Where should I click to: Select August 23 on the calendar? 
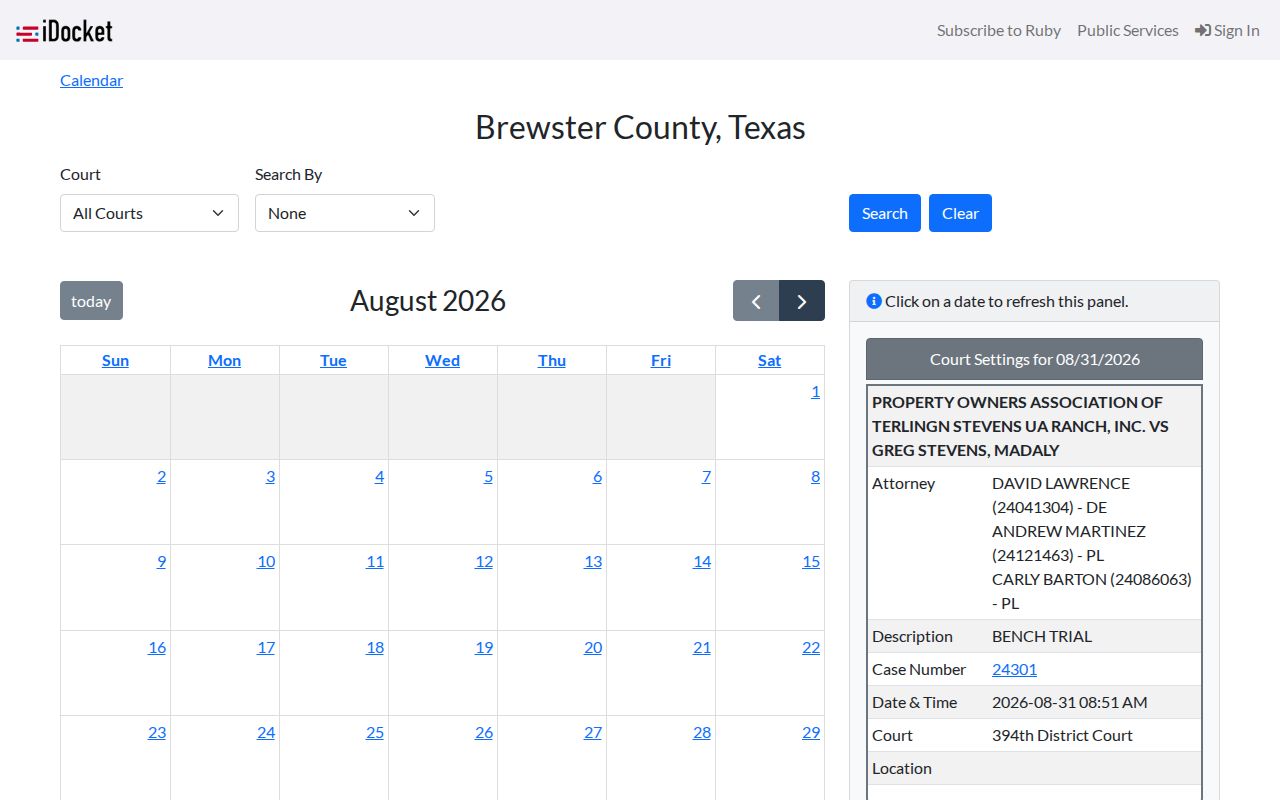point(157,732)
